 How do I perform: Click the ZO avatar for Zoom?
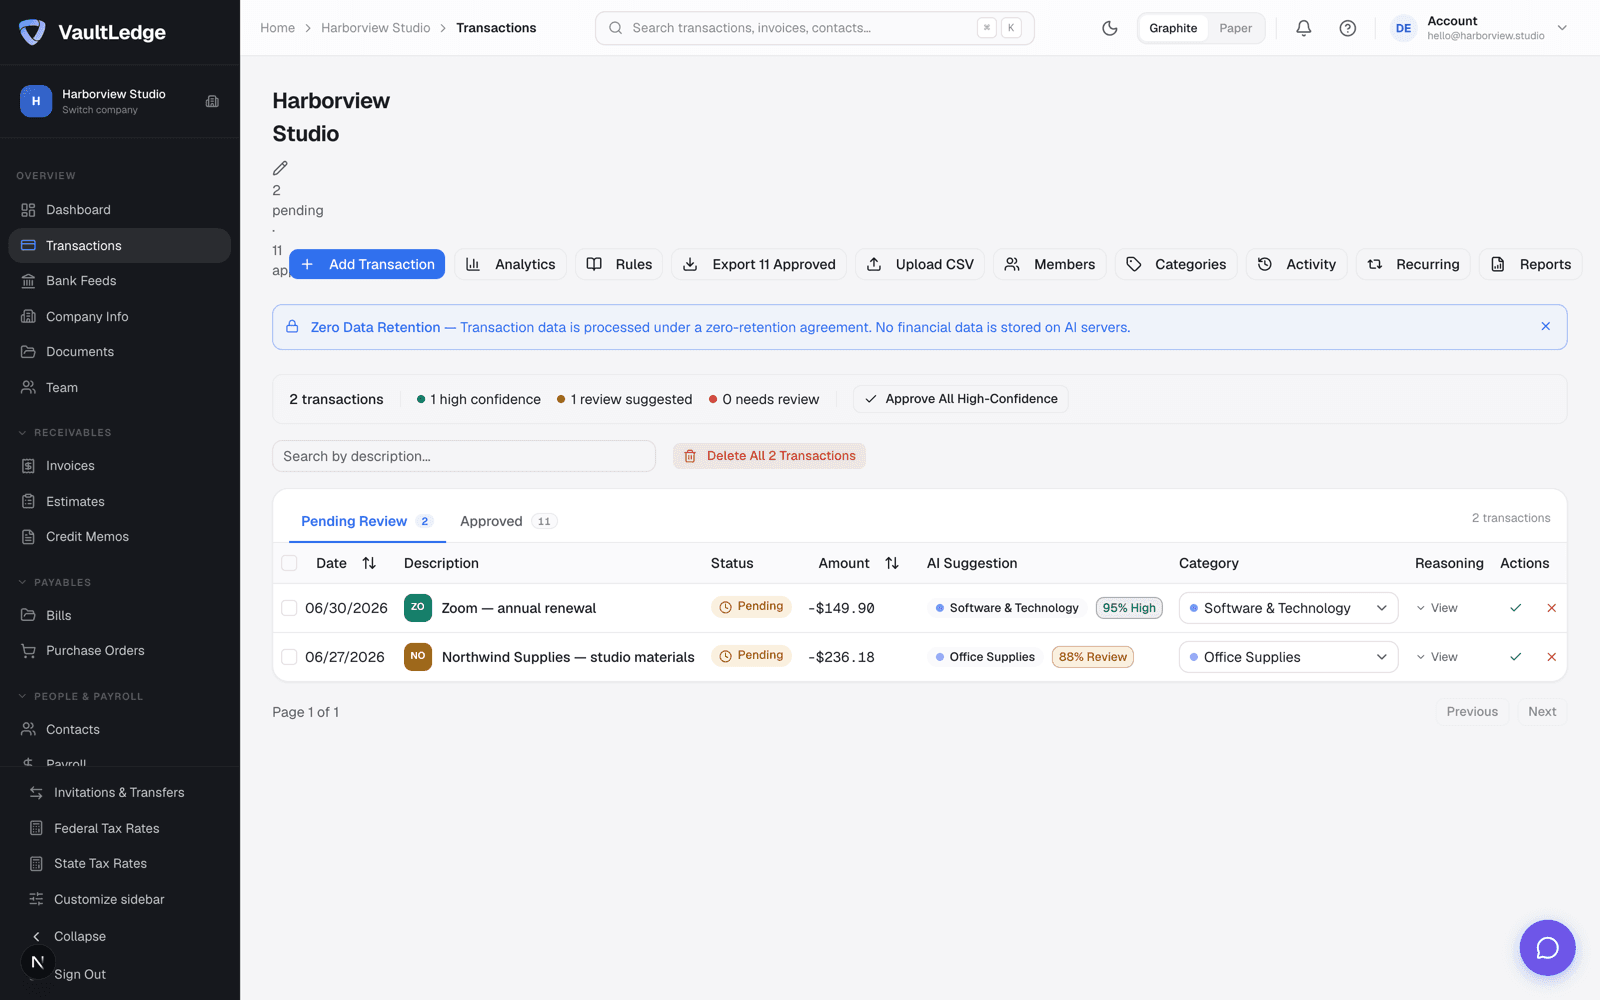pyautogui.click(x=418, y=608)
